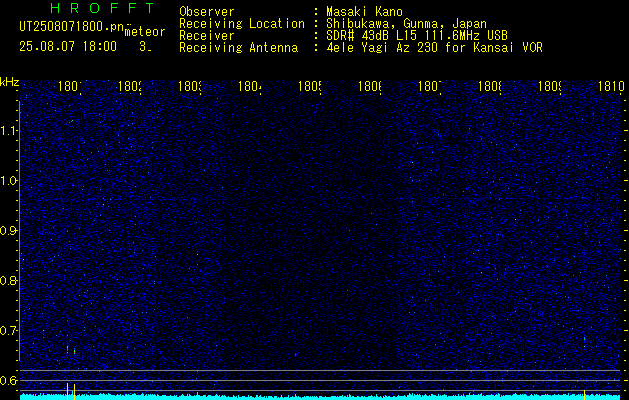Viewport: 629px width, 400px height.
Task: Select antenna info 4ele Yagi Az 230
Action: tap(383, 48)
